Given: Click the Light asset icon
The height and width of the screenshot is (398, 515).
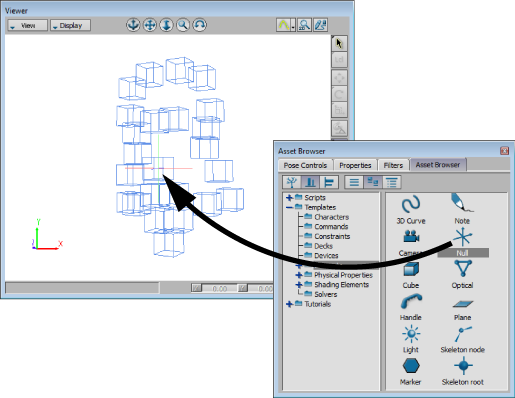Looking at the screenshot, I should (x=411, y=334).
